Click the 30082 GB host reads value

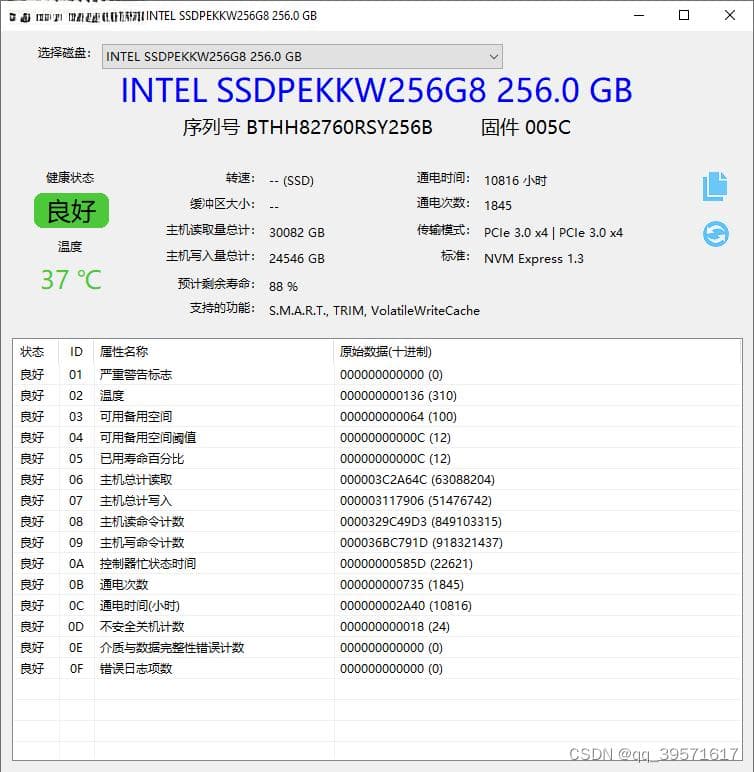pyautogui.click(x=297, y=232)
